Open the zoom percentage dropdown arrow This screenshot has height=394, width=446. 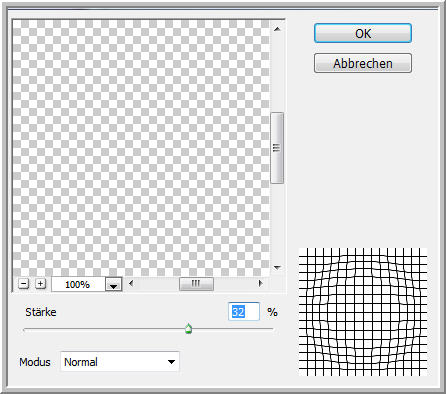114,284
